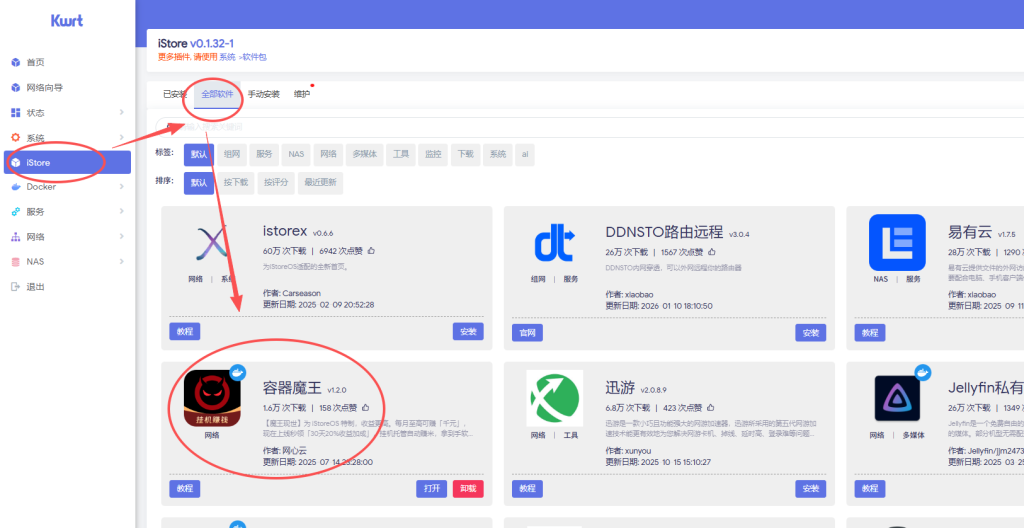Click the 网络 topology icon in sidebar
This screenshot has height=528, width=1024.
click(16, 237)
